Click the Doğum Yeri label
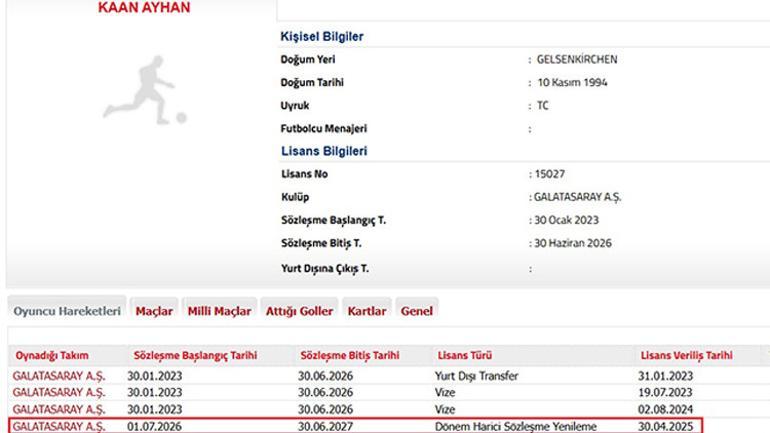The height and width of the screenshot is (433, 770). pos(308,59)
